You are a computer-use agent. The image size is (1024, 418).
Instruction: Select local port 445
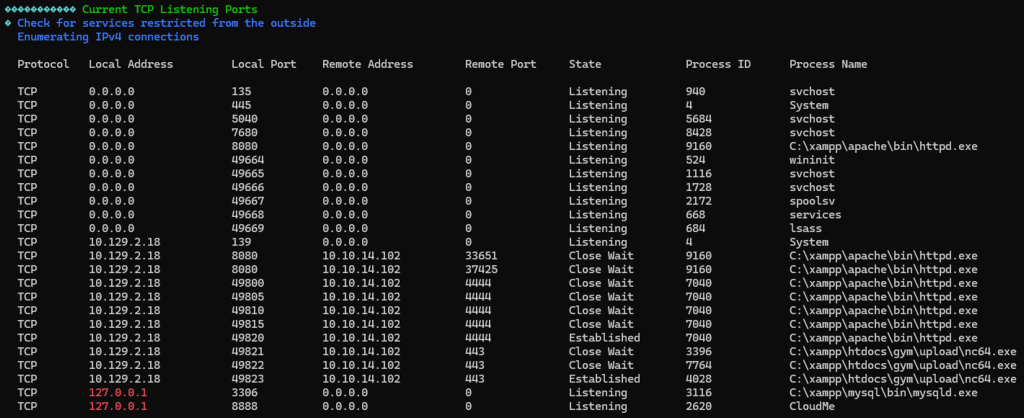click(x=241, y=105)
